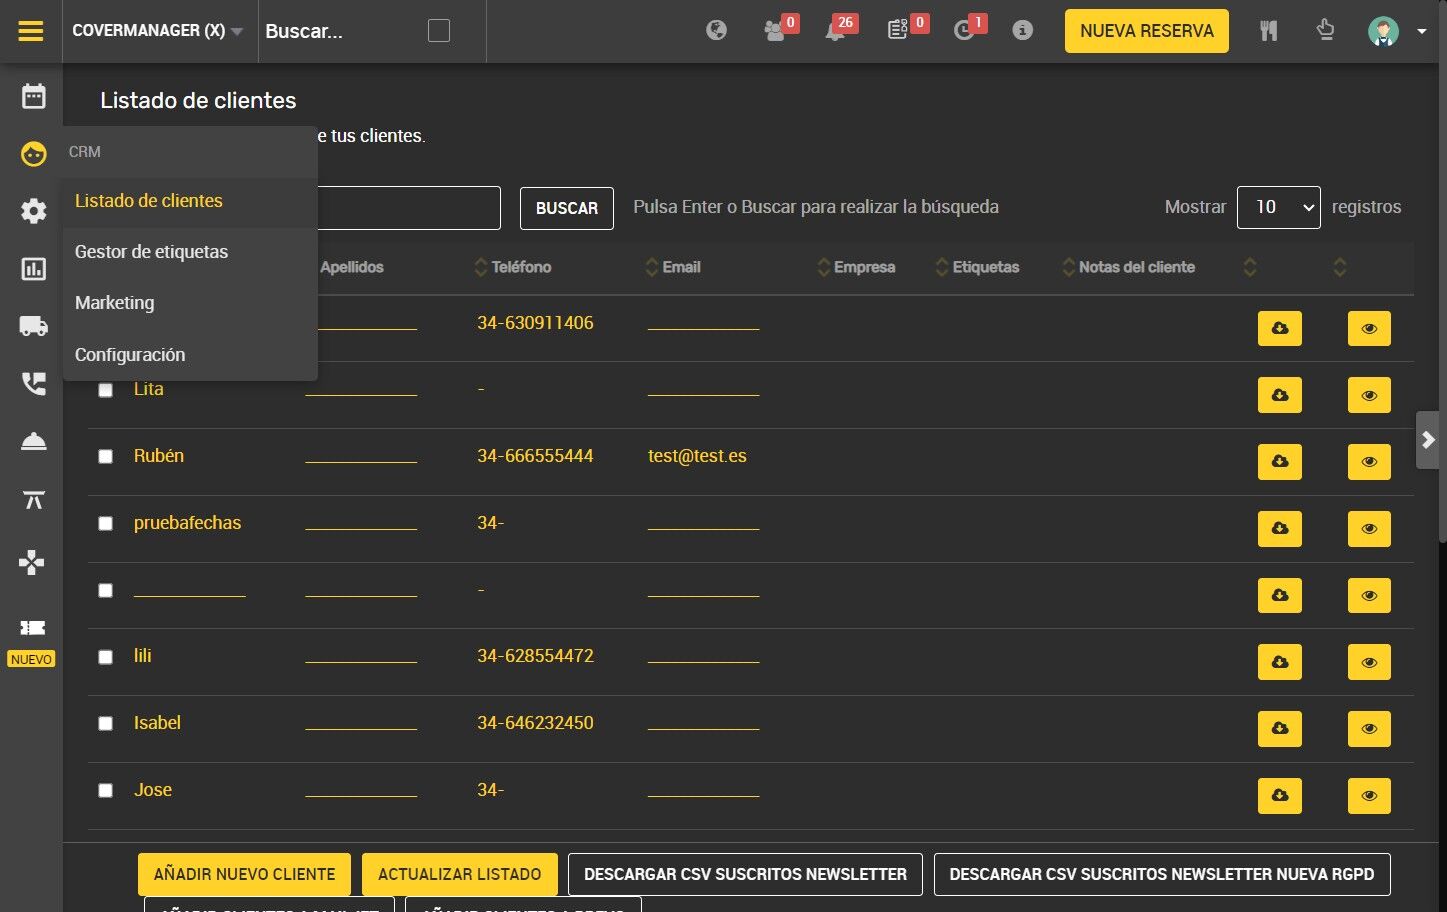
Task: Click the download cloud icon for Rubén
Action: coord(1279,462)
